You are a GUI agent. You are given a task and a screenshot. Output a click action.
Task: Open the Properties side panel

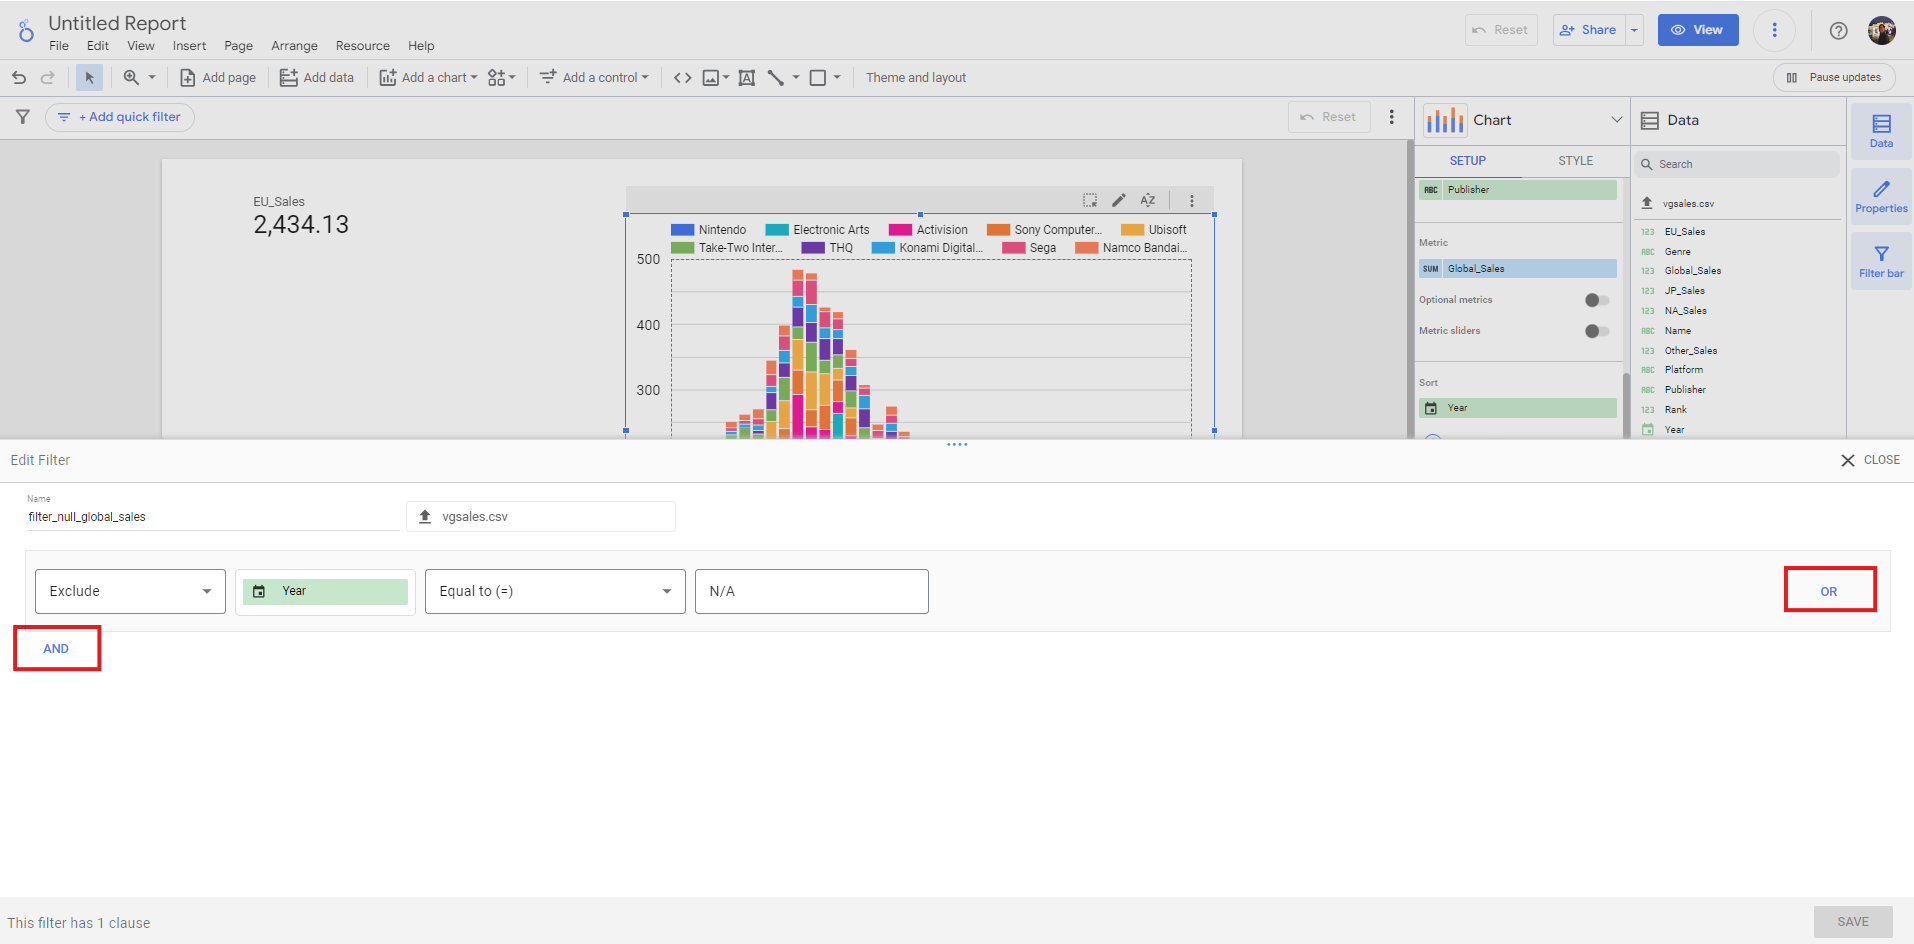[x=1880, y=196]
